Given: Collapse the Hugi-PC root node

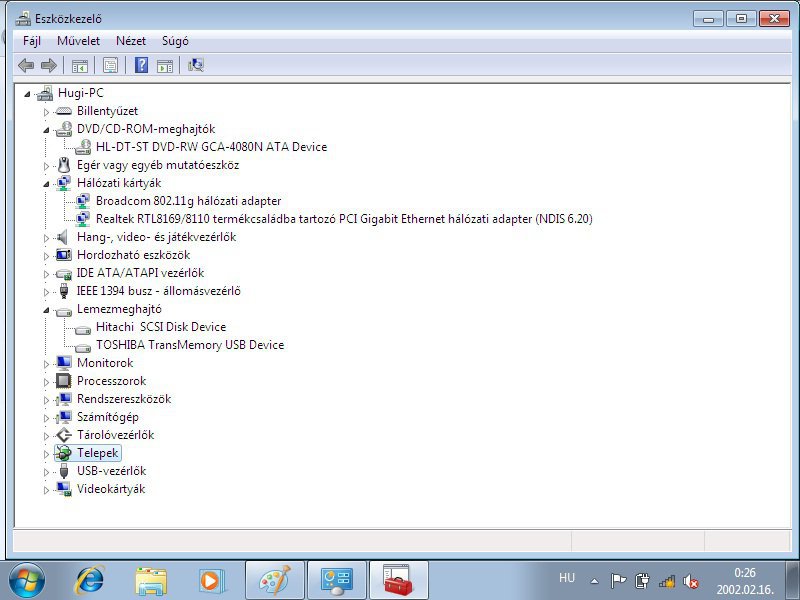Looking at the screenshot, I should 27,94.
